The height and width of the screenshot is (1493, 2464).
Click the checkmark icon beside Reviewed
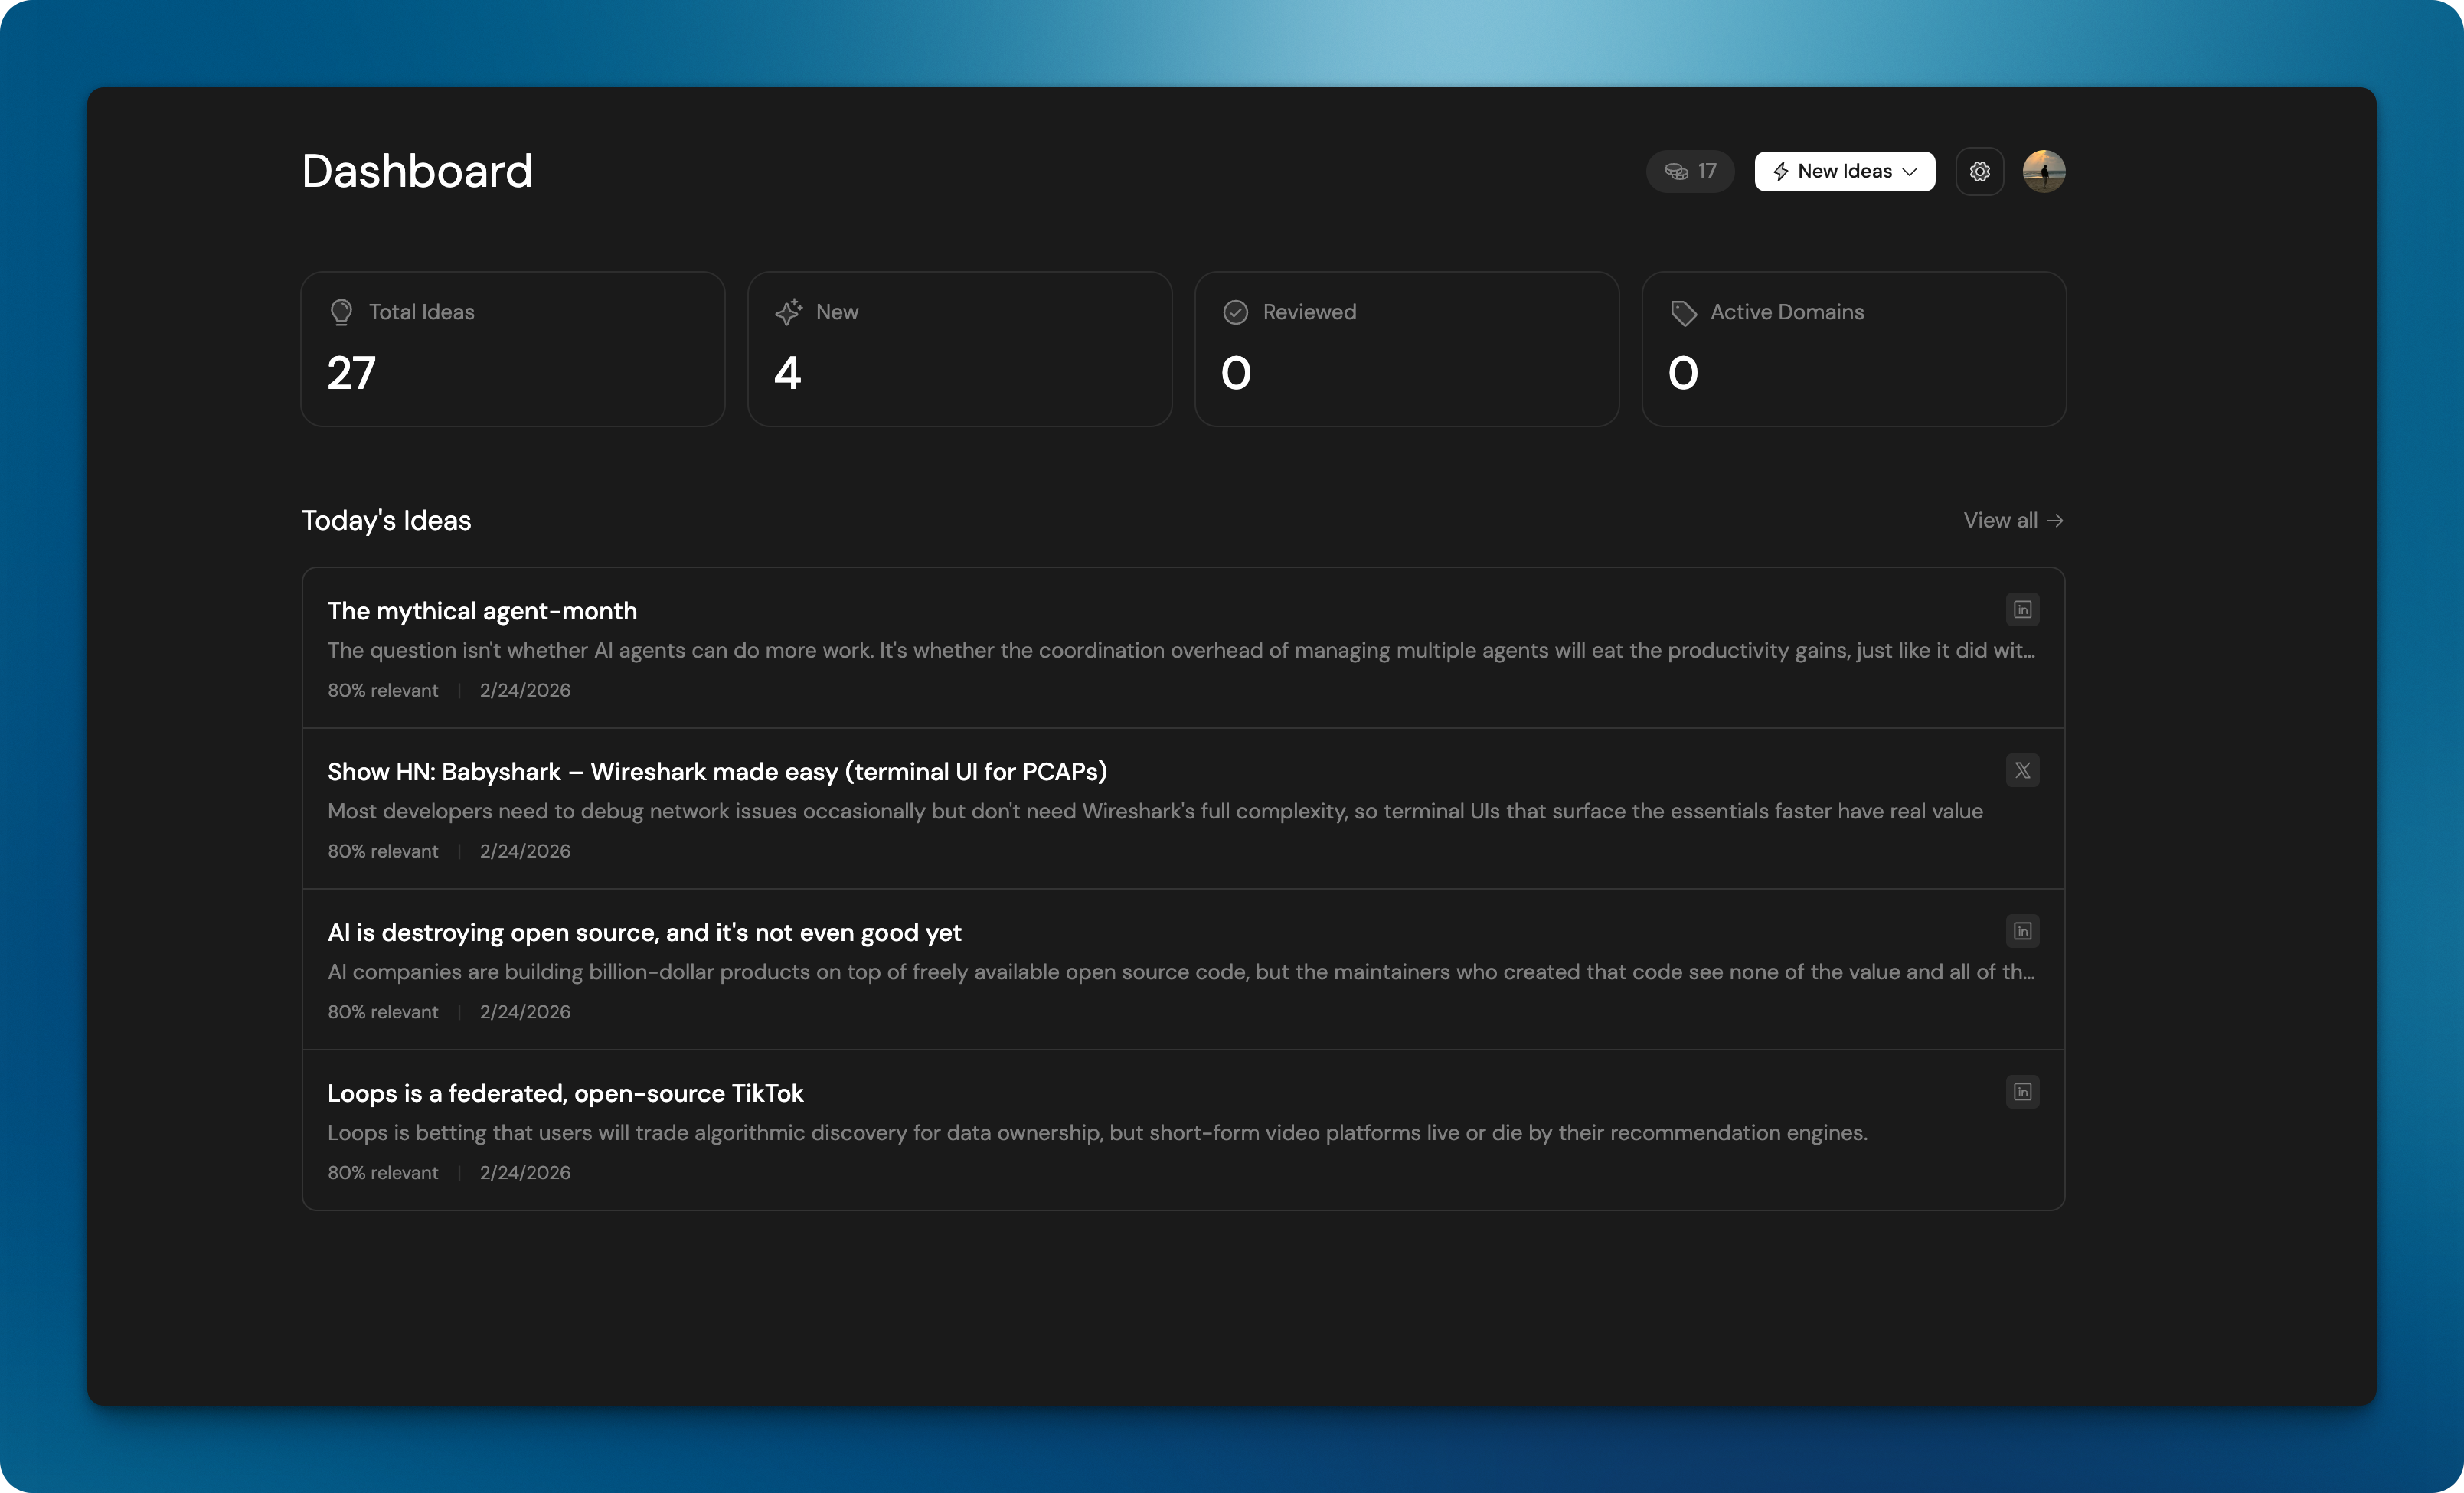click(x=1235, y=312)
